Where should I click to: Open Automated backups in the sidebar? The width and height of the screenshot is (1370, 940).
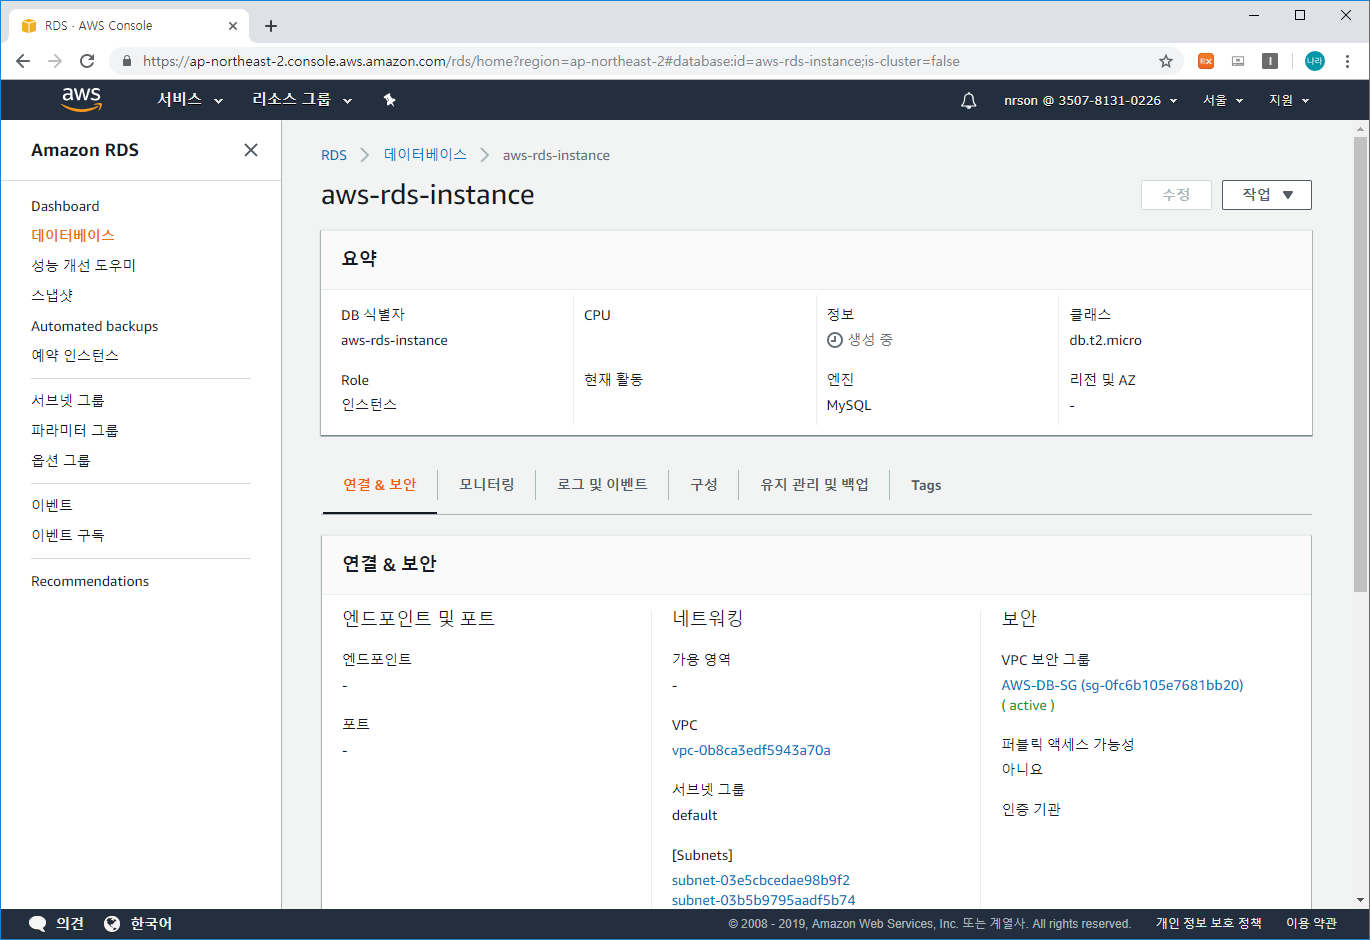point(94,326)
